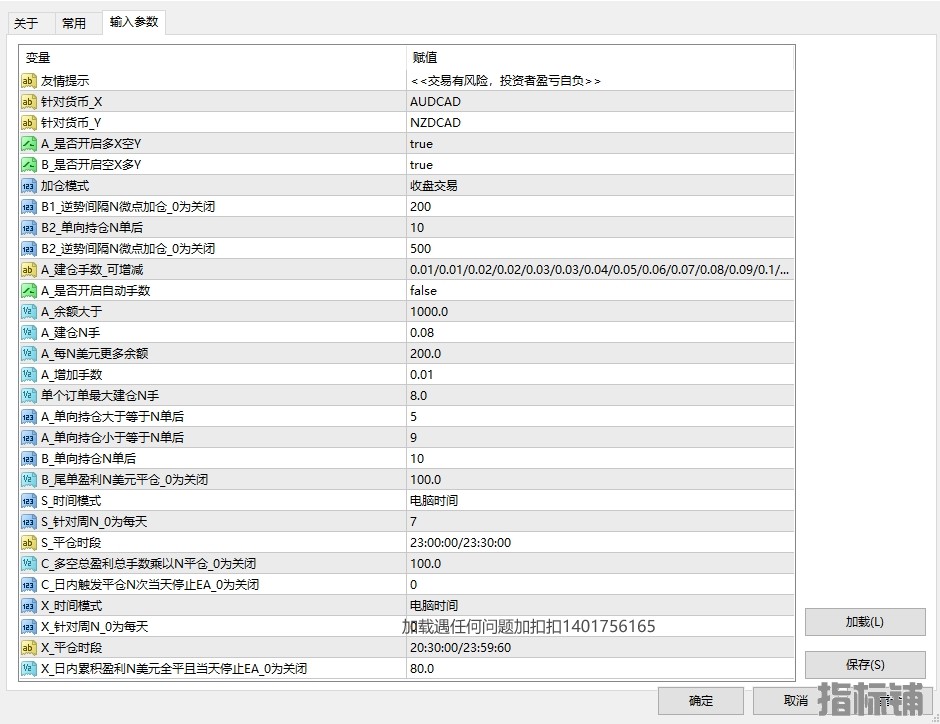Click the icon beside B_尾单盈利N美元平仓_0为关闭
Image resolution: width=940 pixels, height=724 pixels.
29,479
